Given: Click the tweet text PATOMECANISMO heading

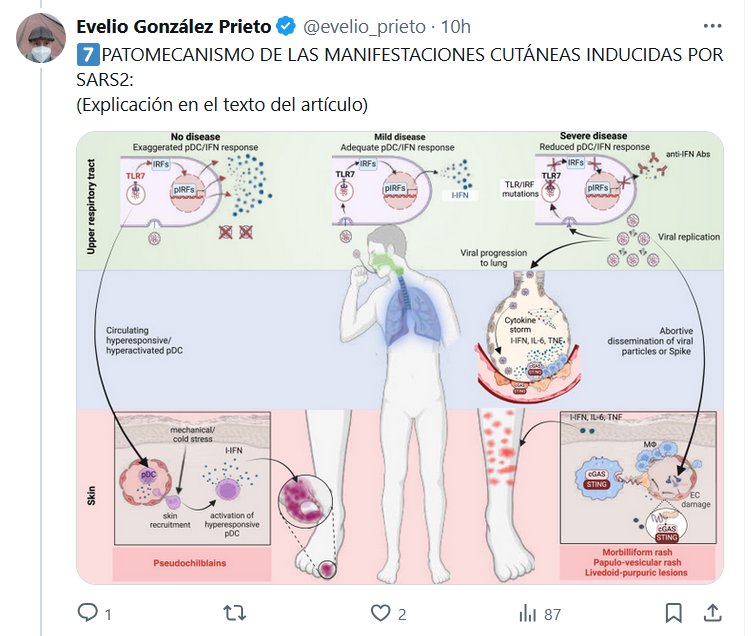Looking at the screenshot, I should tap(412, 55).
